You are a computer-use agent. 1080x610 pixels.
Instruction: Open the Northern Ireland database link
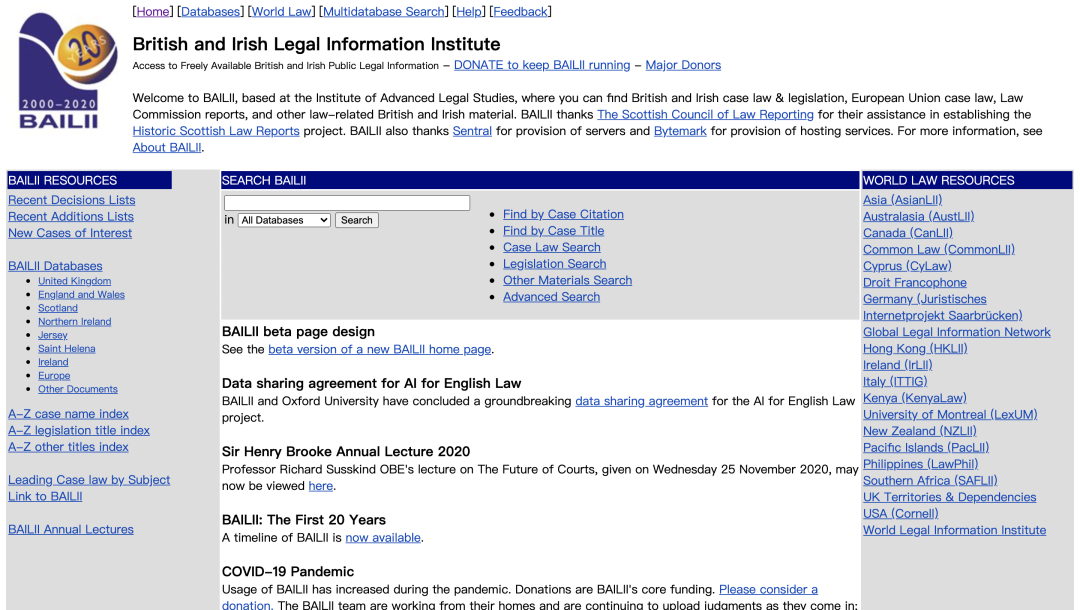[x=74, y=322]
